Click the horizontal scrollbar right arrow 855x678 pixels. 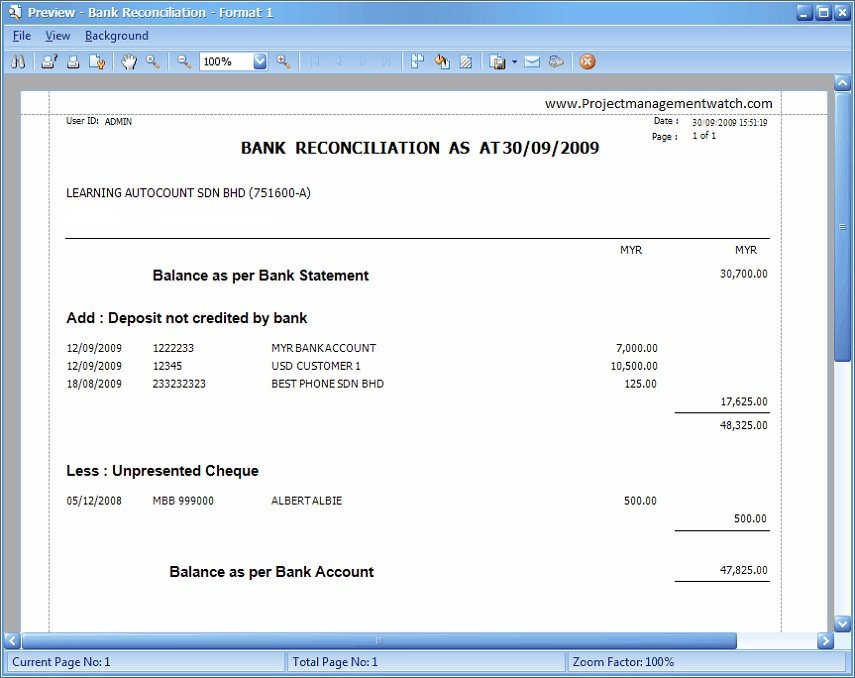pos(826,640)
